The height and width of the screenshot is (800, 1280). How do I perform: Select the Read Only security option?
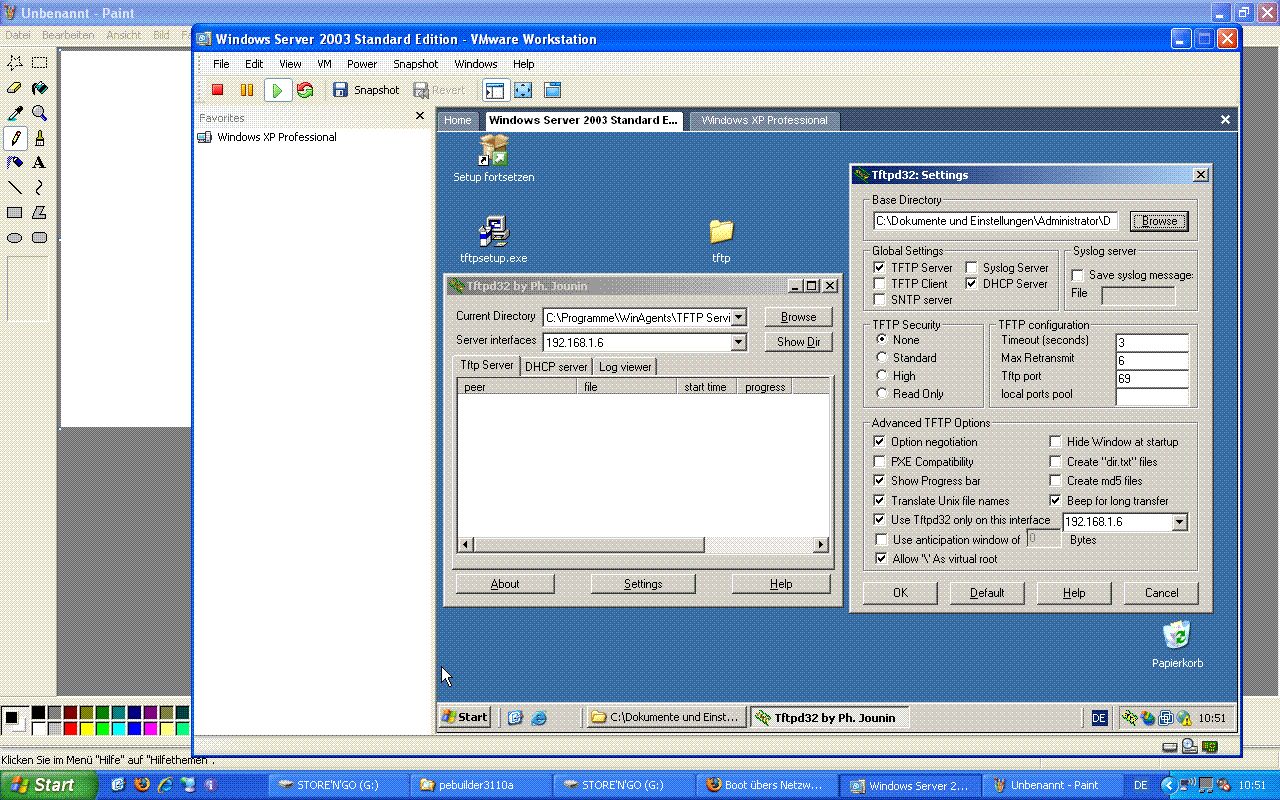pyautogui.click(x=881, y=394)
